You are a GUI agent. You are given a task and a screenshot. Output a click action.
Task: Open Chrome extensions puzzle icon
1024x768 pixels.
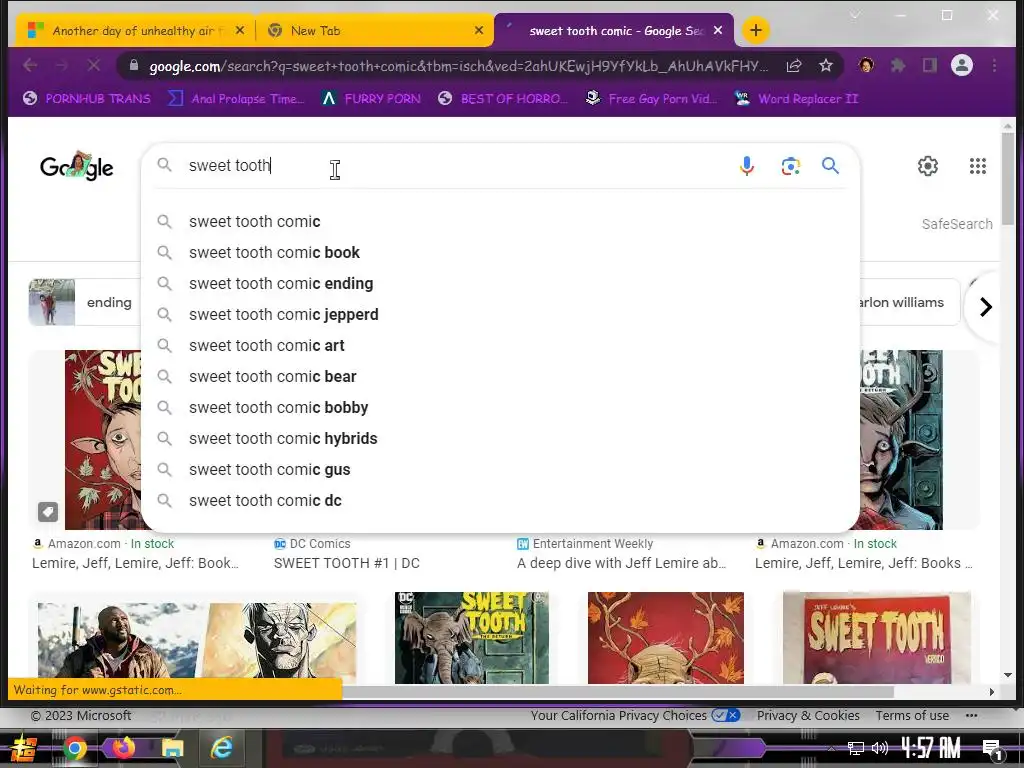(898, 65)
